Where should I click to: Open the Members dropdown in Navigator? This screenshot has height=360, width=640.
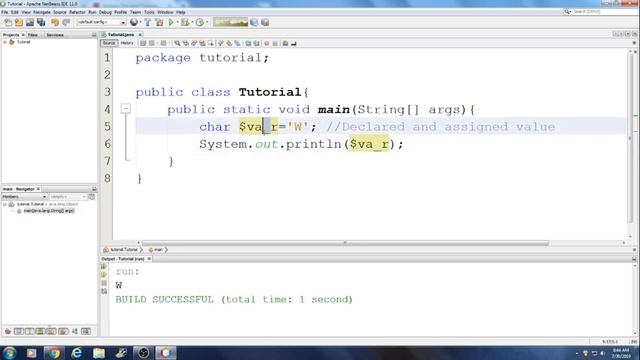point(24,197)
